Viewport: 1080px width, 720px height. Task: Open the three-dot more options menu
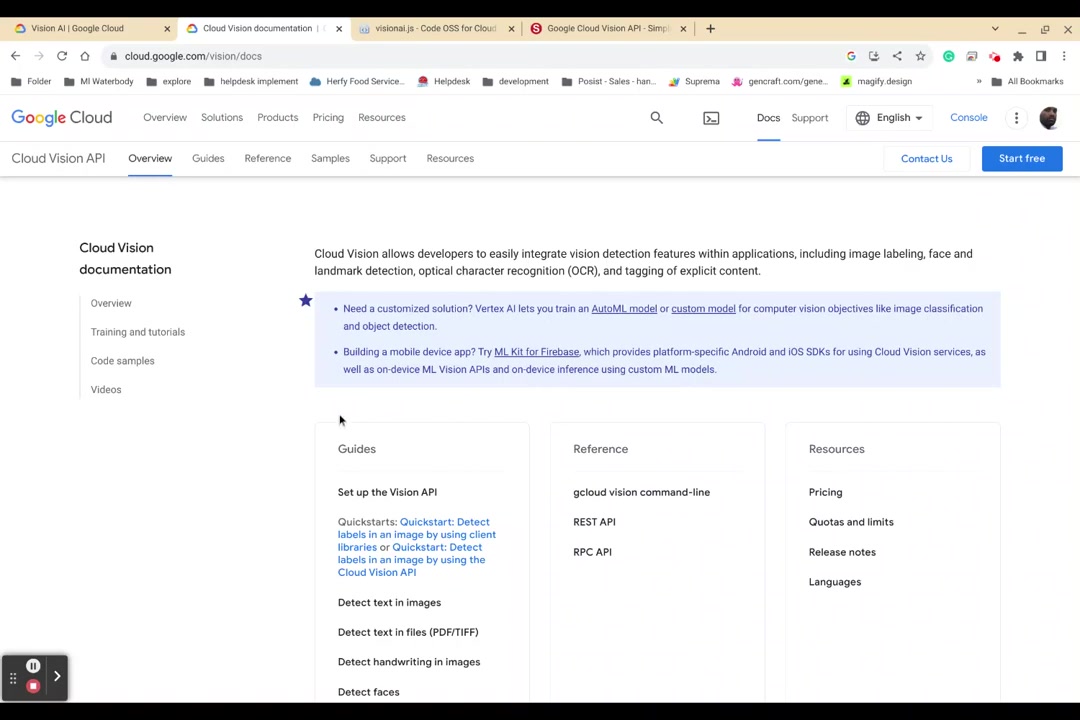pos(1016,117)
